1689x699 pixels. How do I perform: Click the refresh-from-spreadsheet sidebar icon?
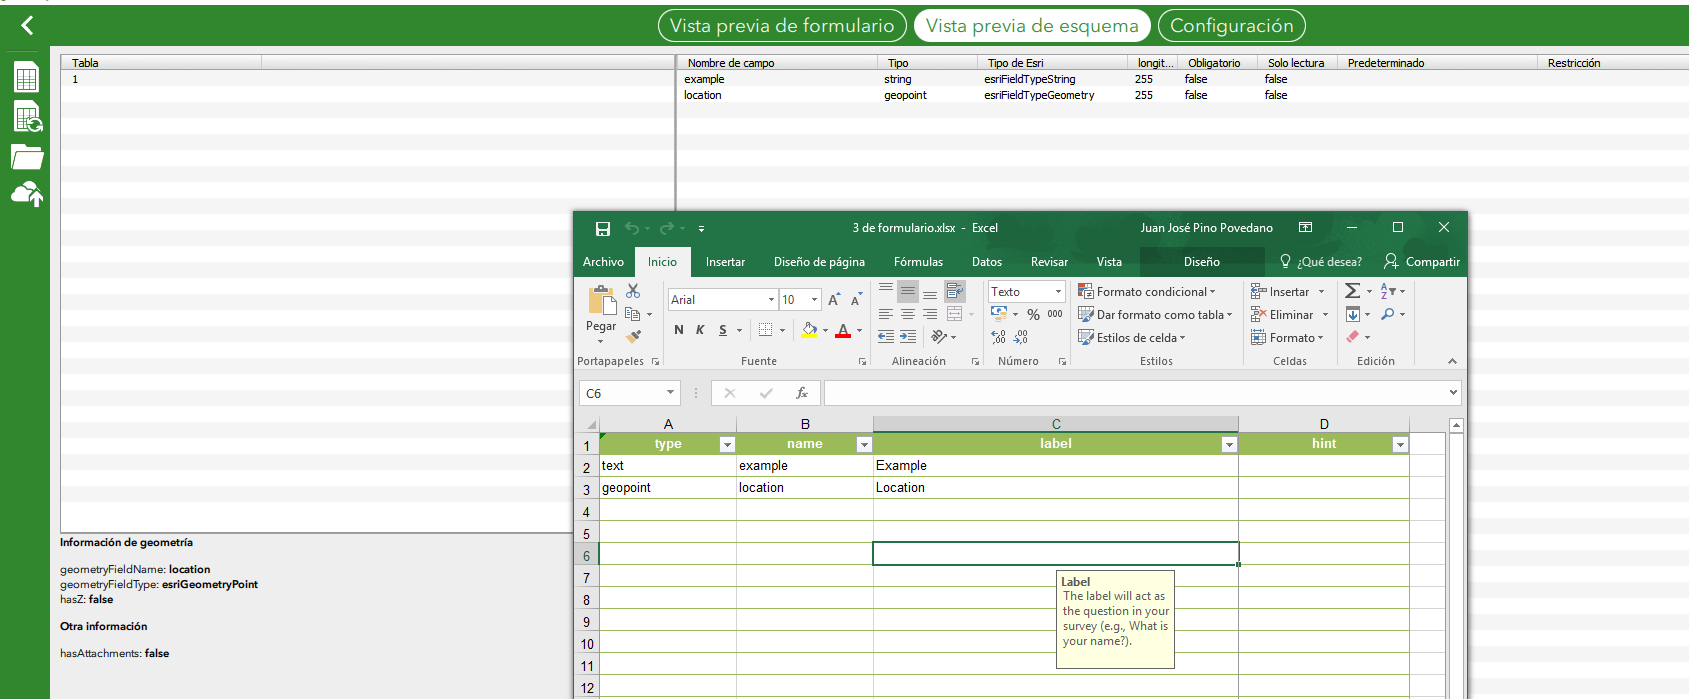pos(27,117)
